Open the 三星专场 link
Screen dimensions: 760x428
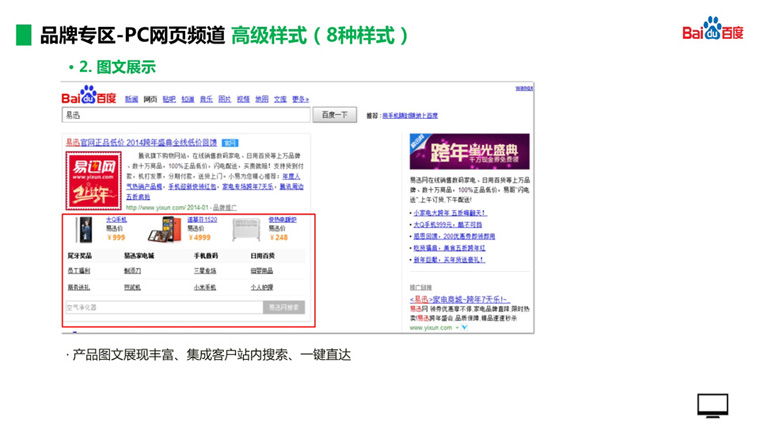click(x=205, y=271)
